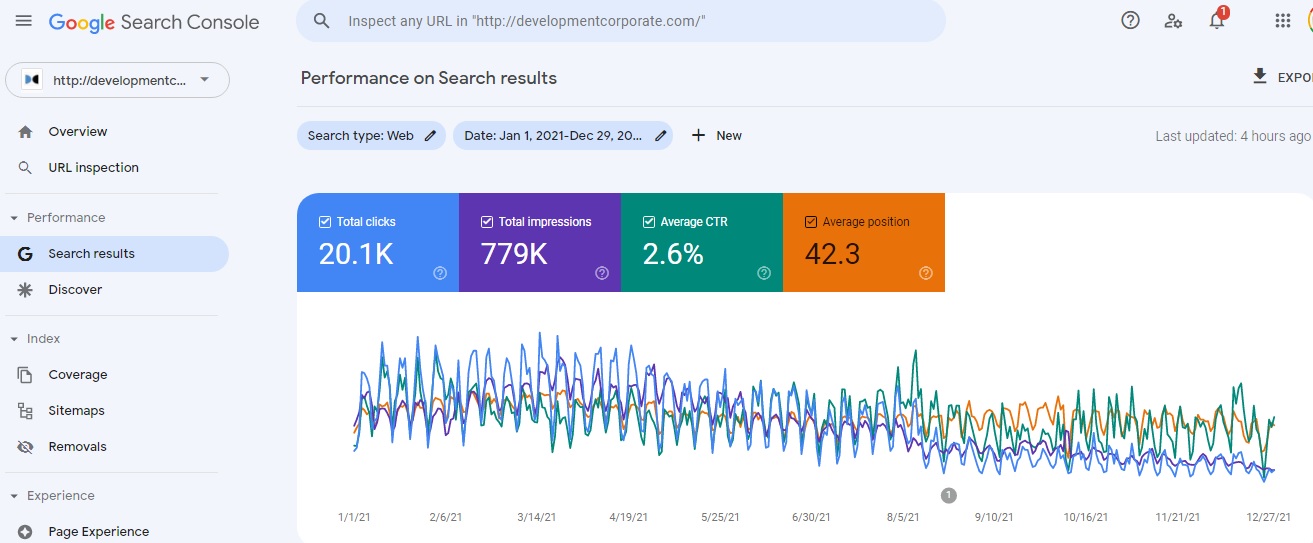
Task: Open the property selector dropdown arrow
Action: pos(204,80)
